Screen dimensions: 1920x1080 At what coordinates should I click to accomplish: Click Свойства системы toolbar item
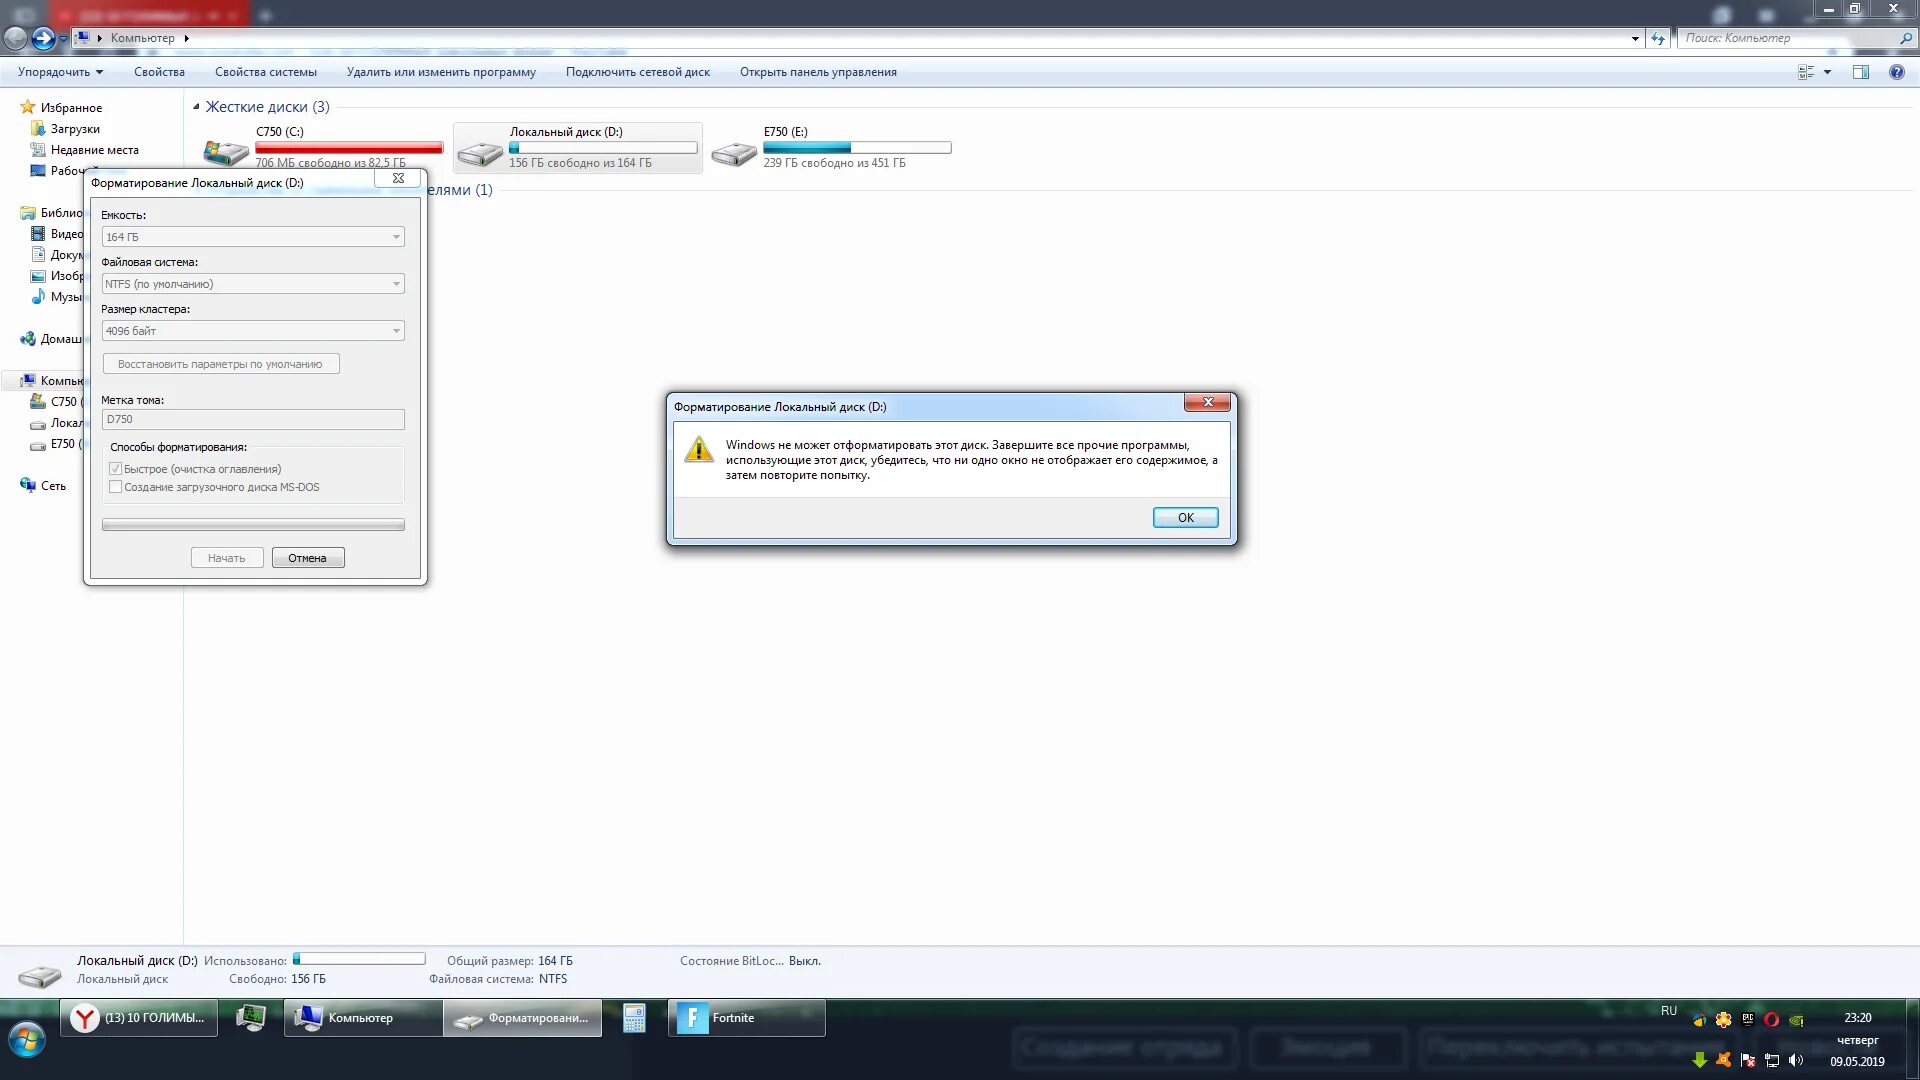(x=265, y=72)
